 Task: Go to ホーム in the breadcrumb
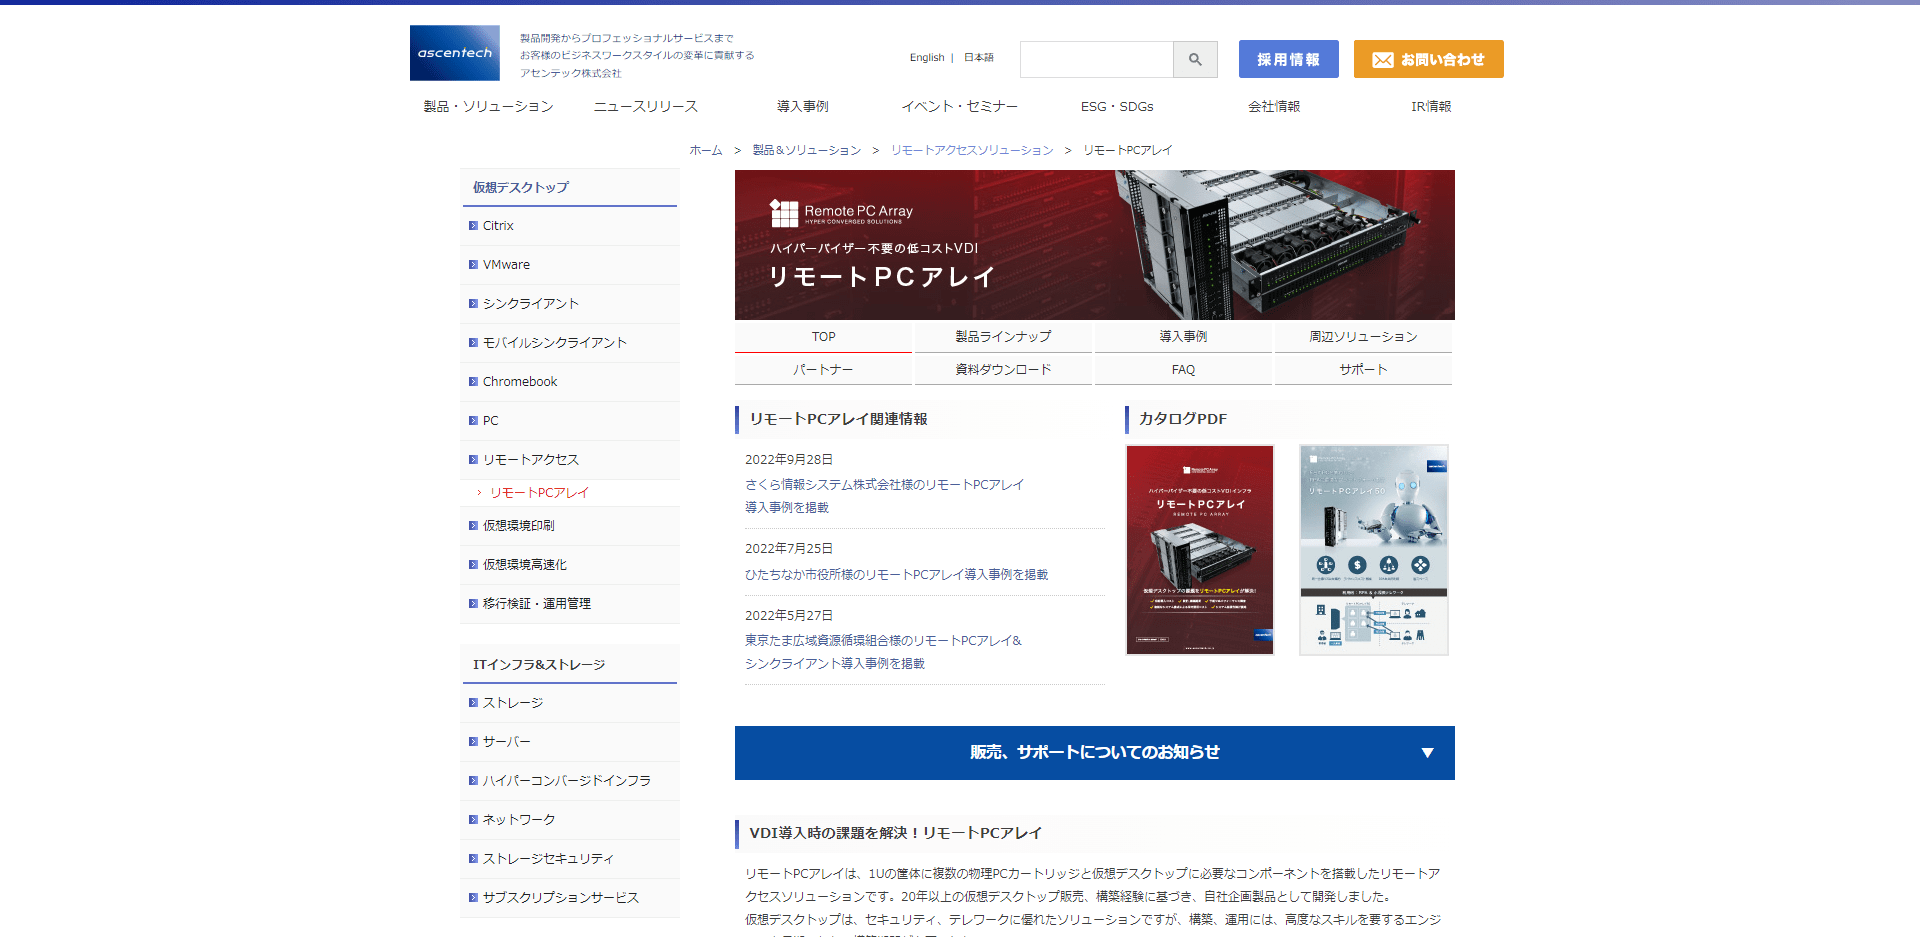click(x=706, y=150)
